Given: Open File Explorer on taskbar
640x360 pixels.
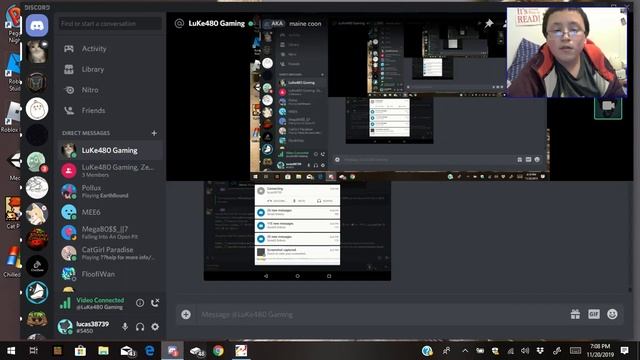Looking at the screenshot, I should 103,351.
